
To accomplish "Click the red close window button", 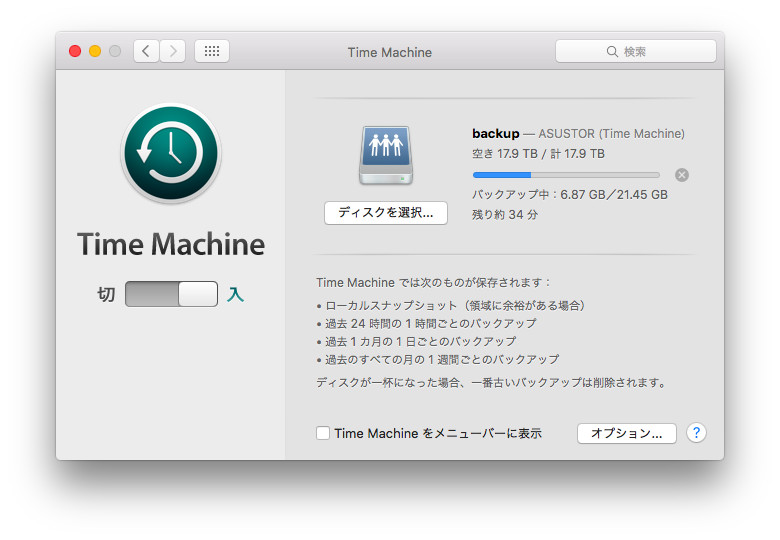I will pos(75,51).
